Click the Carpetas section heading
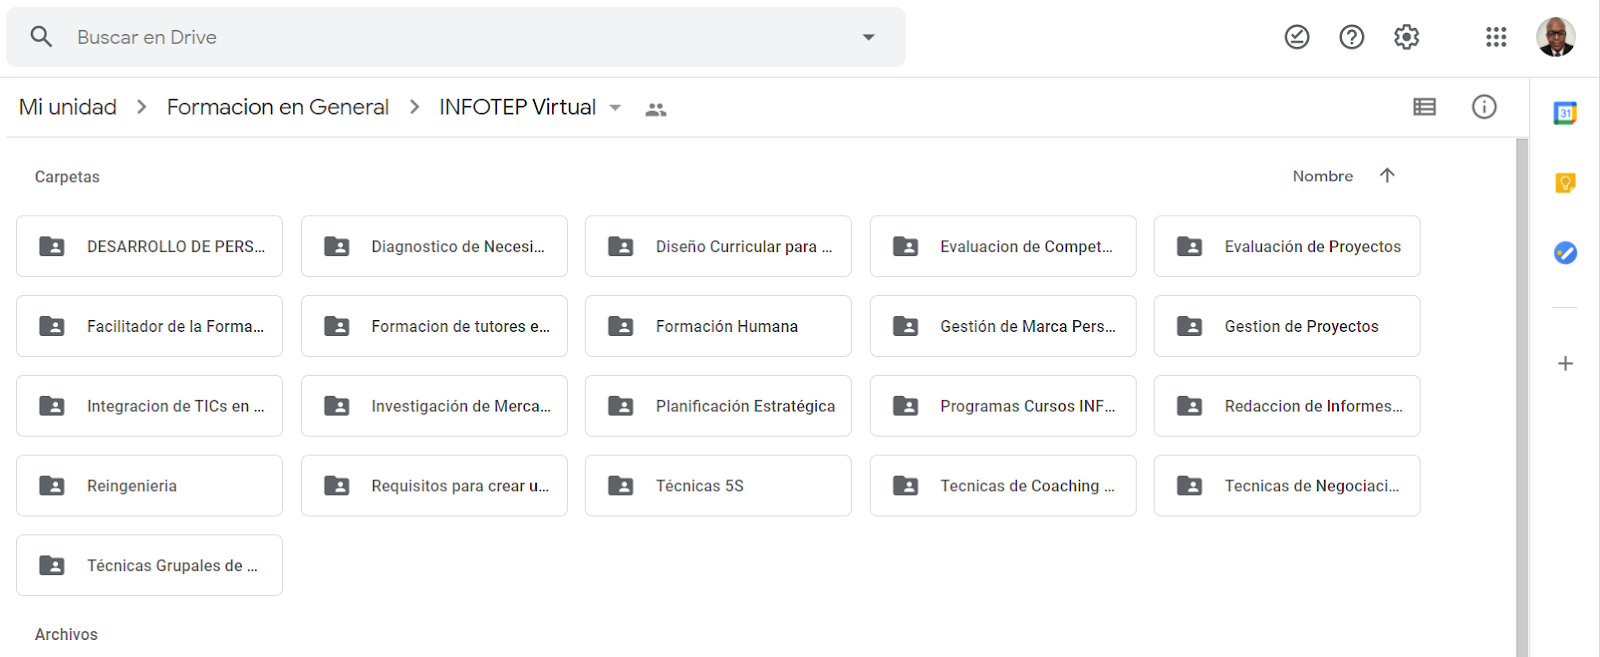This screenshot has width=1600, height=657. click(67, 177)
